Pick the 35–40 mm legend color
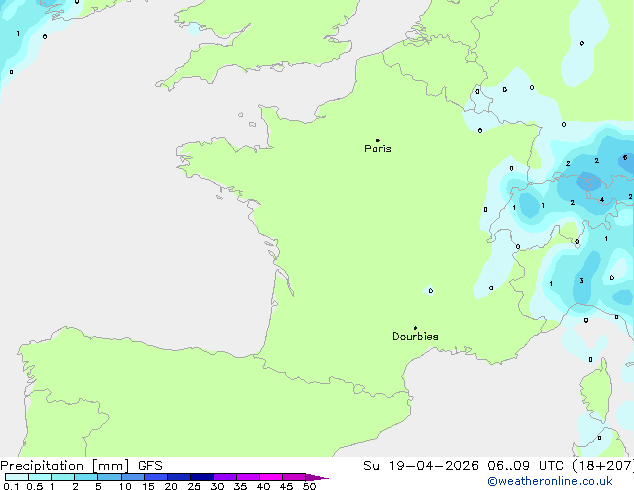The image size is (634, 490). pyautogui.click(x=247, y=477)
